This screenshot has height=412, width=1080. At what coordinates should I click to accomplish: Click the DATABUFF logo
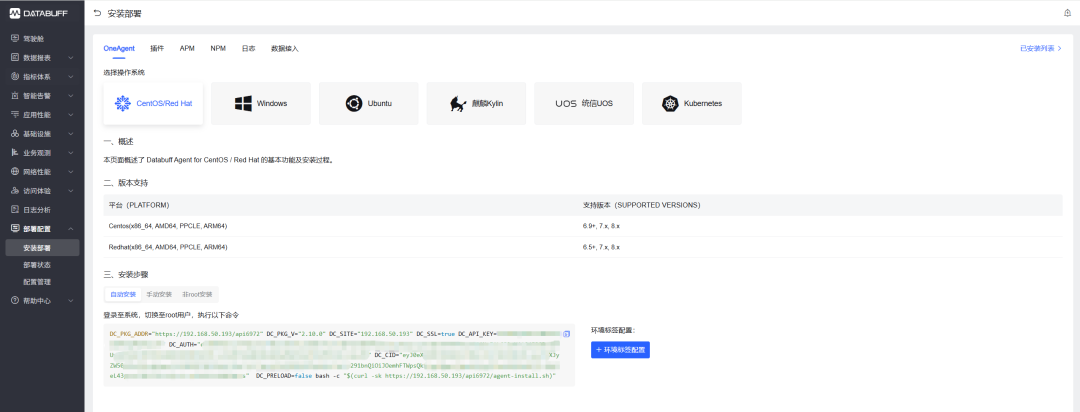[40, 13]
